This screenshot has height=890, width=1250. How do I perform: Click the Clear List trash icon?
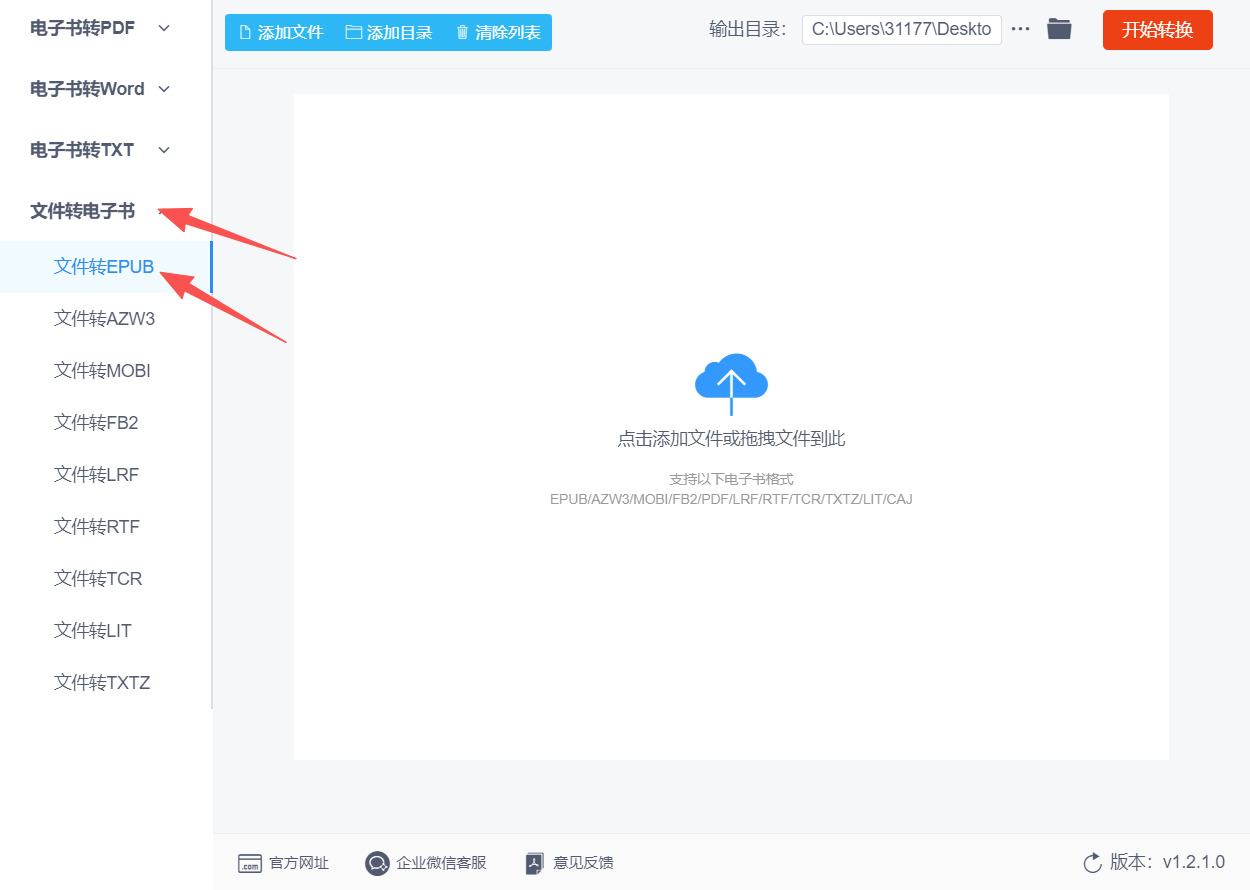(x=462, y=32)
